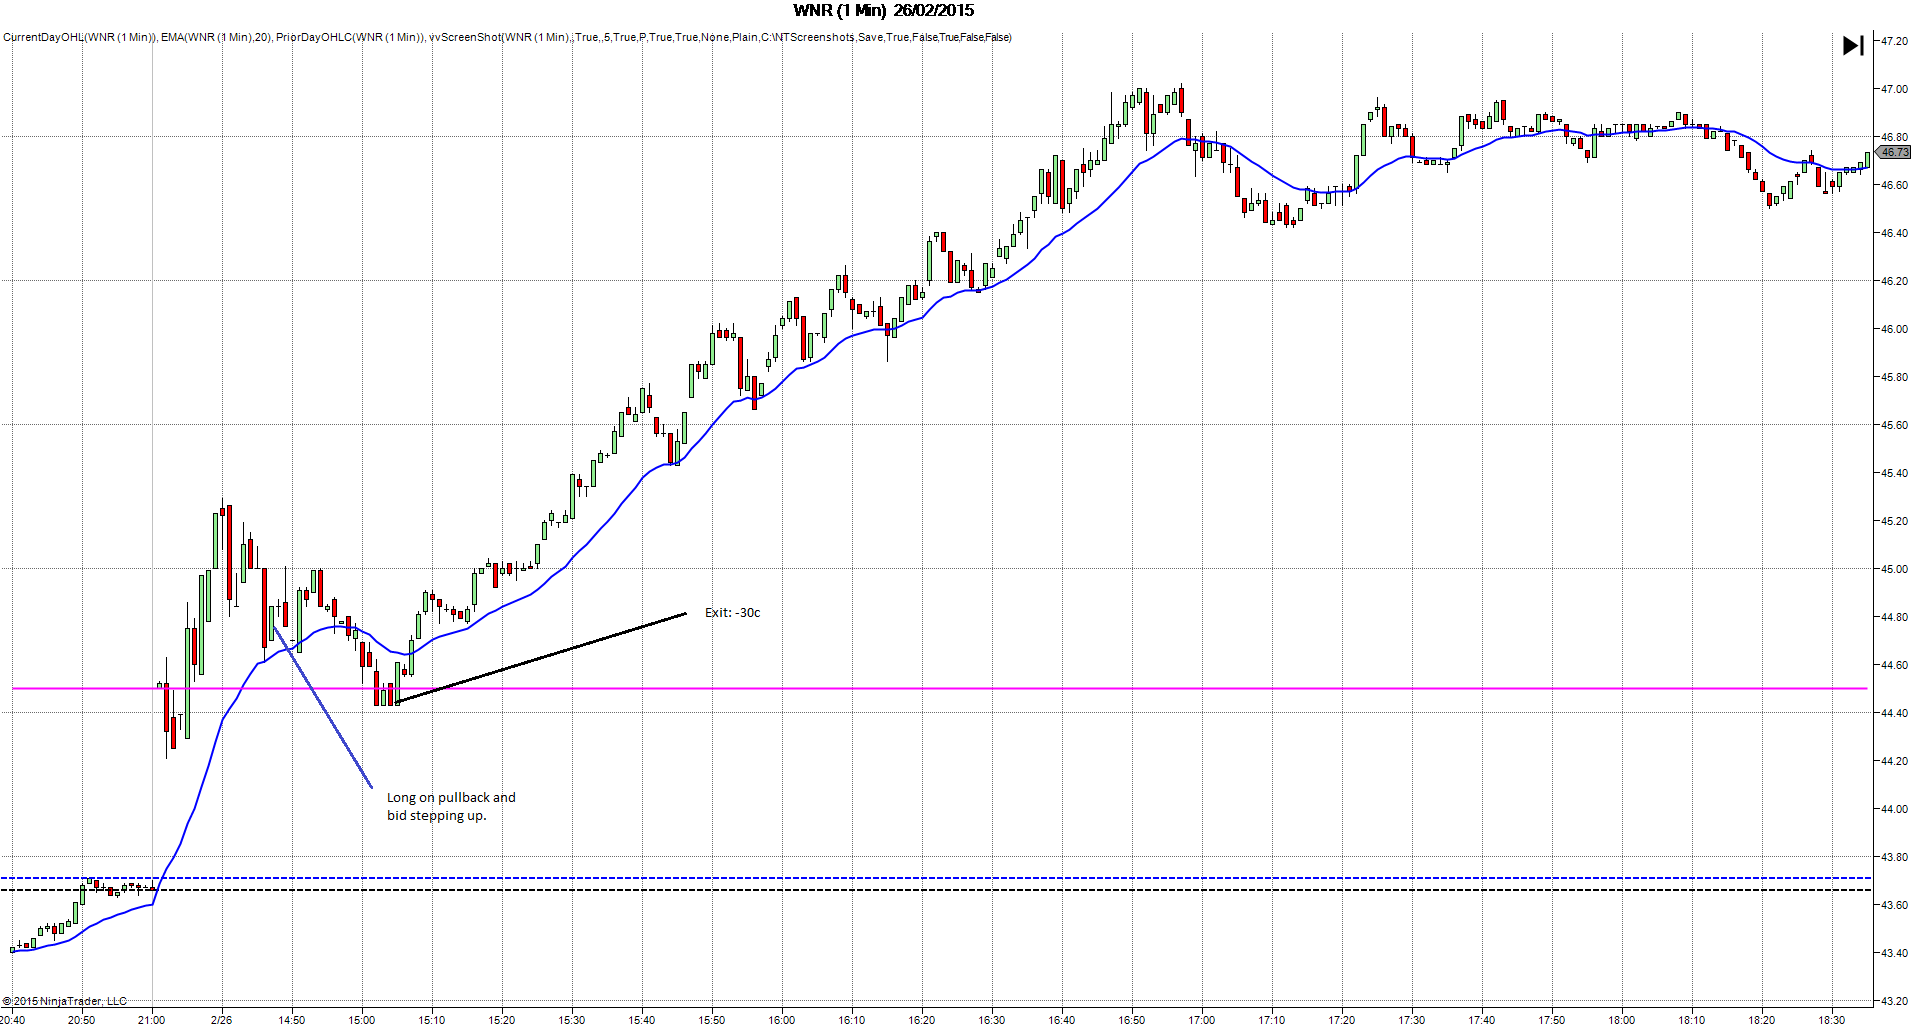
Task: Click the 15:20 time axis label
Action: [502, 1020]
